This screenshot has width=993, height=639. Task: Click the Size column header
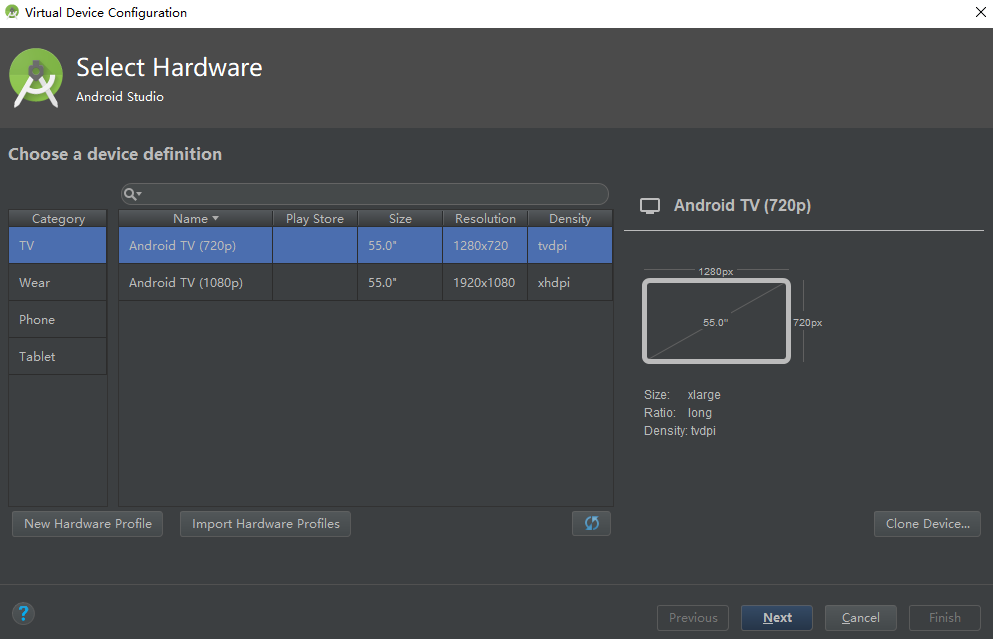[x=400, y=218]
